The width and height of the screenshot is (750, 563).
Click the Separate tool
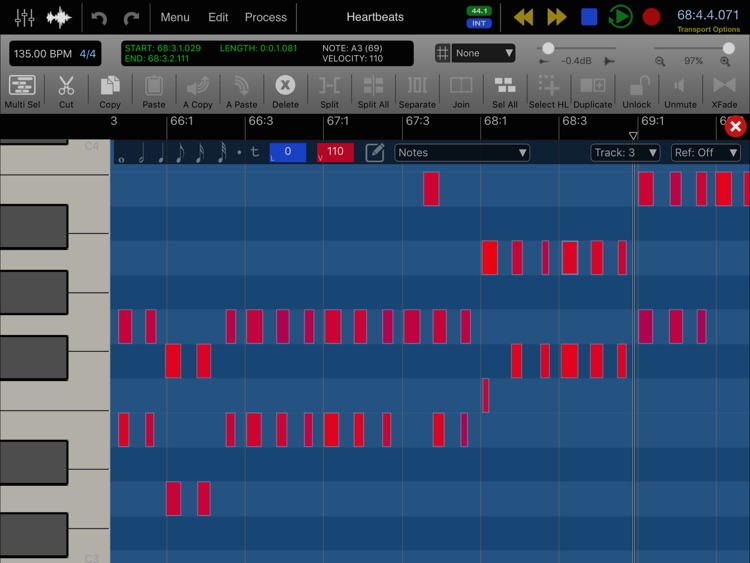[417, 92]
